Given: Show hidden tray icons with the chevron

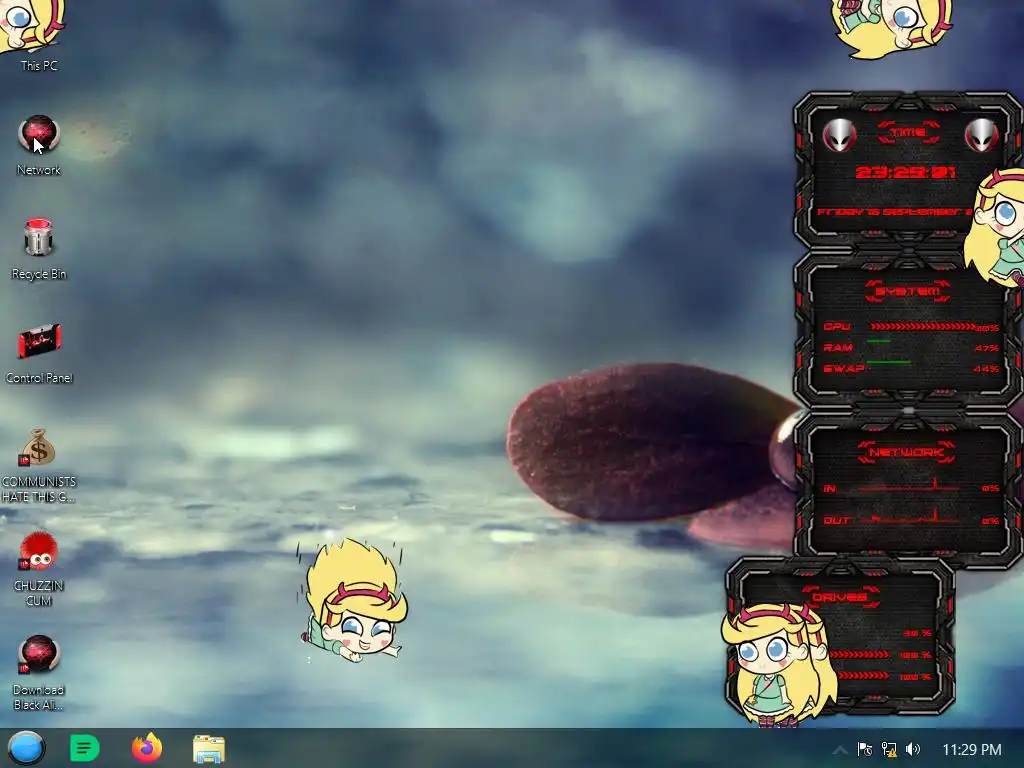Looking at the screenshot, I should [x=840, y=750].
